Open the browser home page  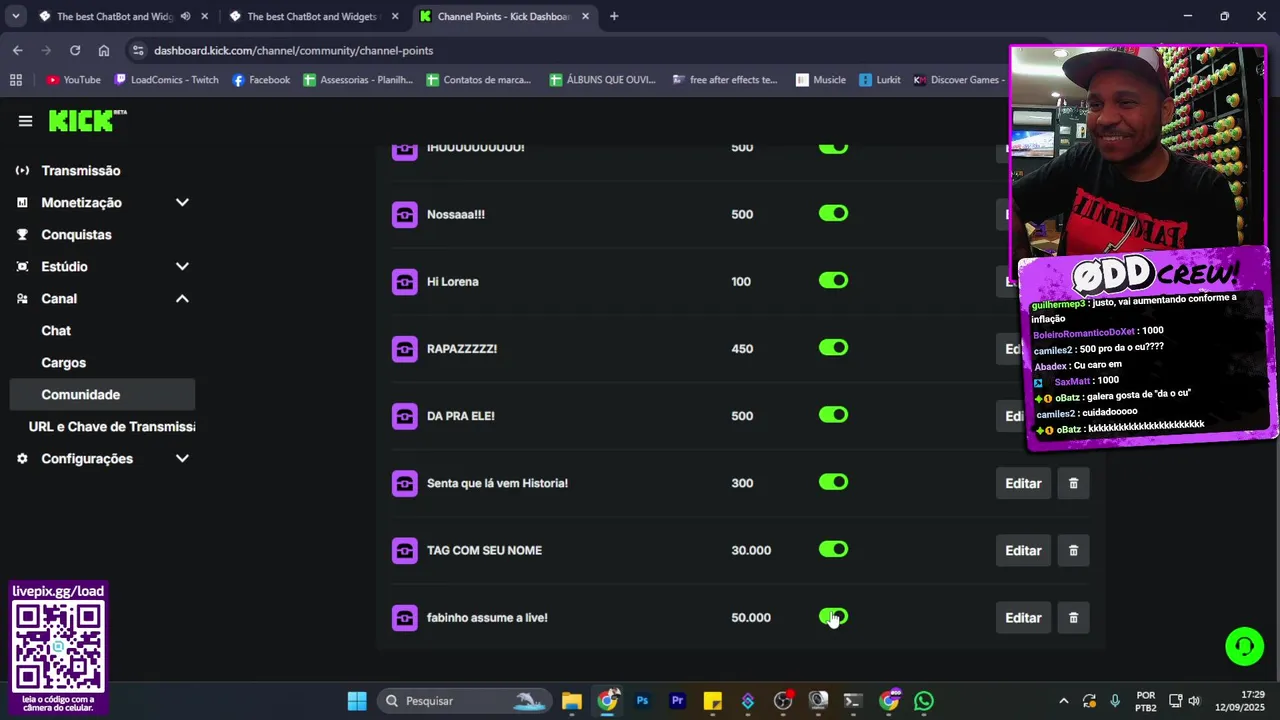pyautogui.click(x=104, y=50)
